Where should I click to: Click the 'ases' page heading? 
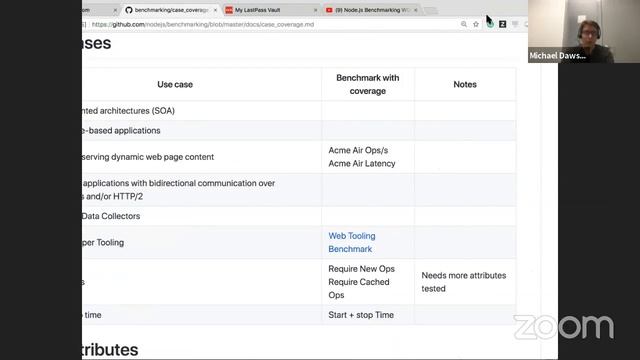tap(96, 43)
